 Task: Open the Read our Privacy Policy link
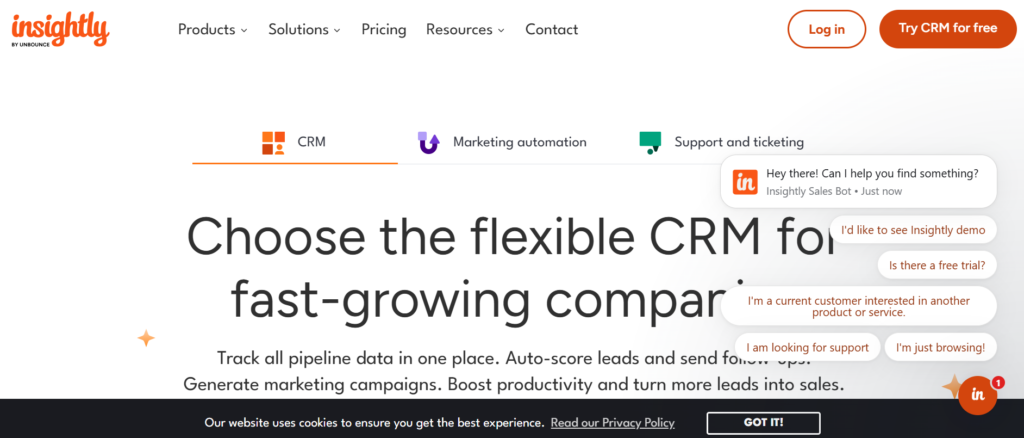click(612, 423)
